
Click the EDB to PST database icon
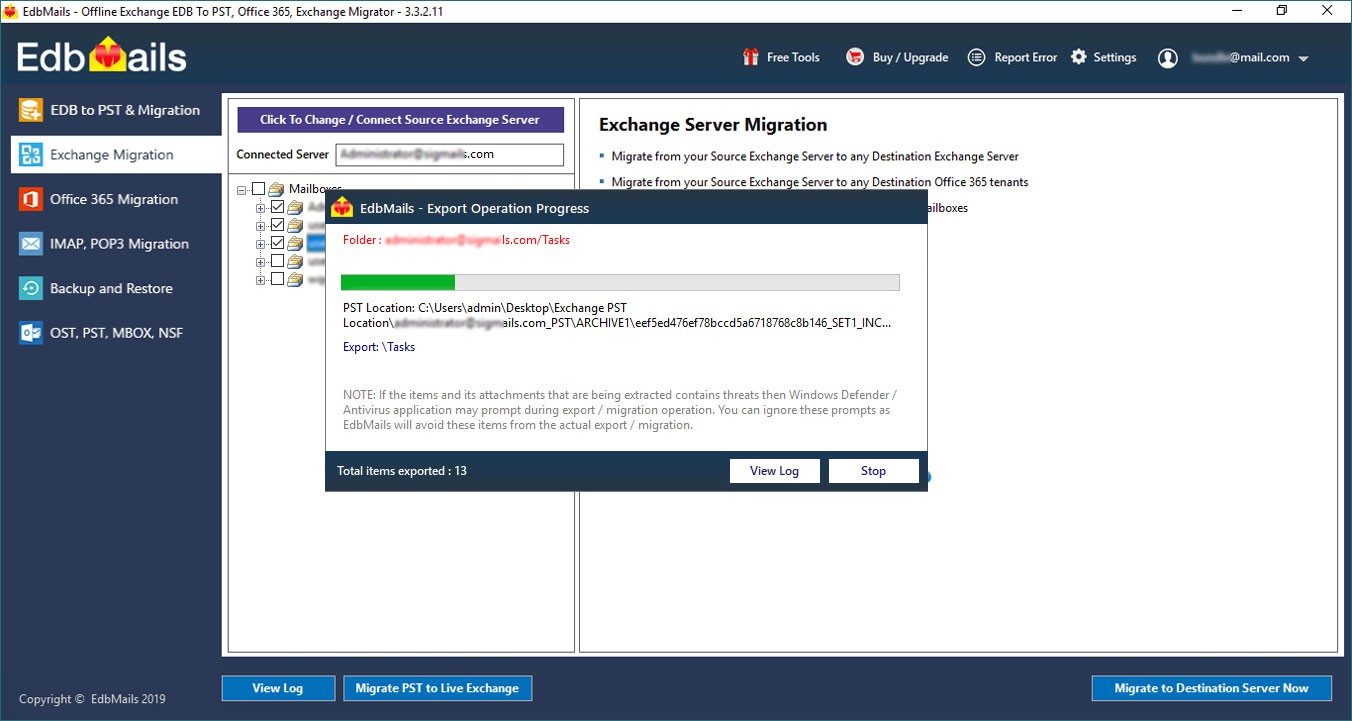click(x=31, y=110)
